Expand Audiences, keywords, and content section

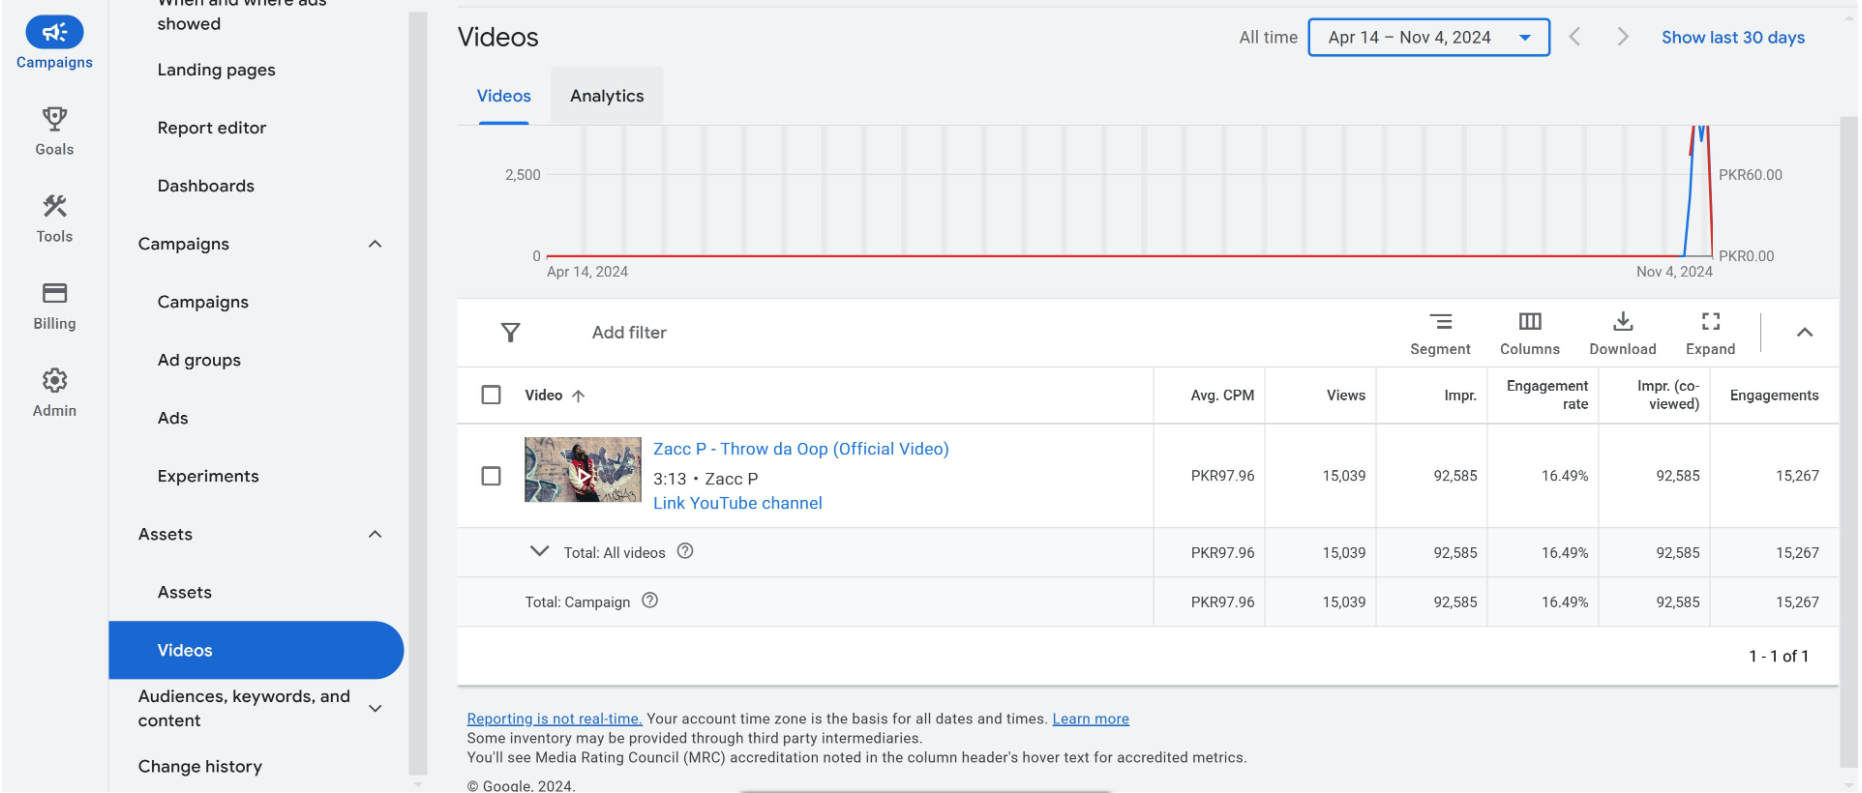click(x=375, y=708)
